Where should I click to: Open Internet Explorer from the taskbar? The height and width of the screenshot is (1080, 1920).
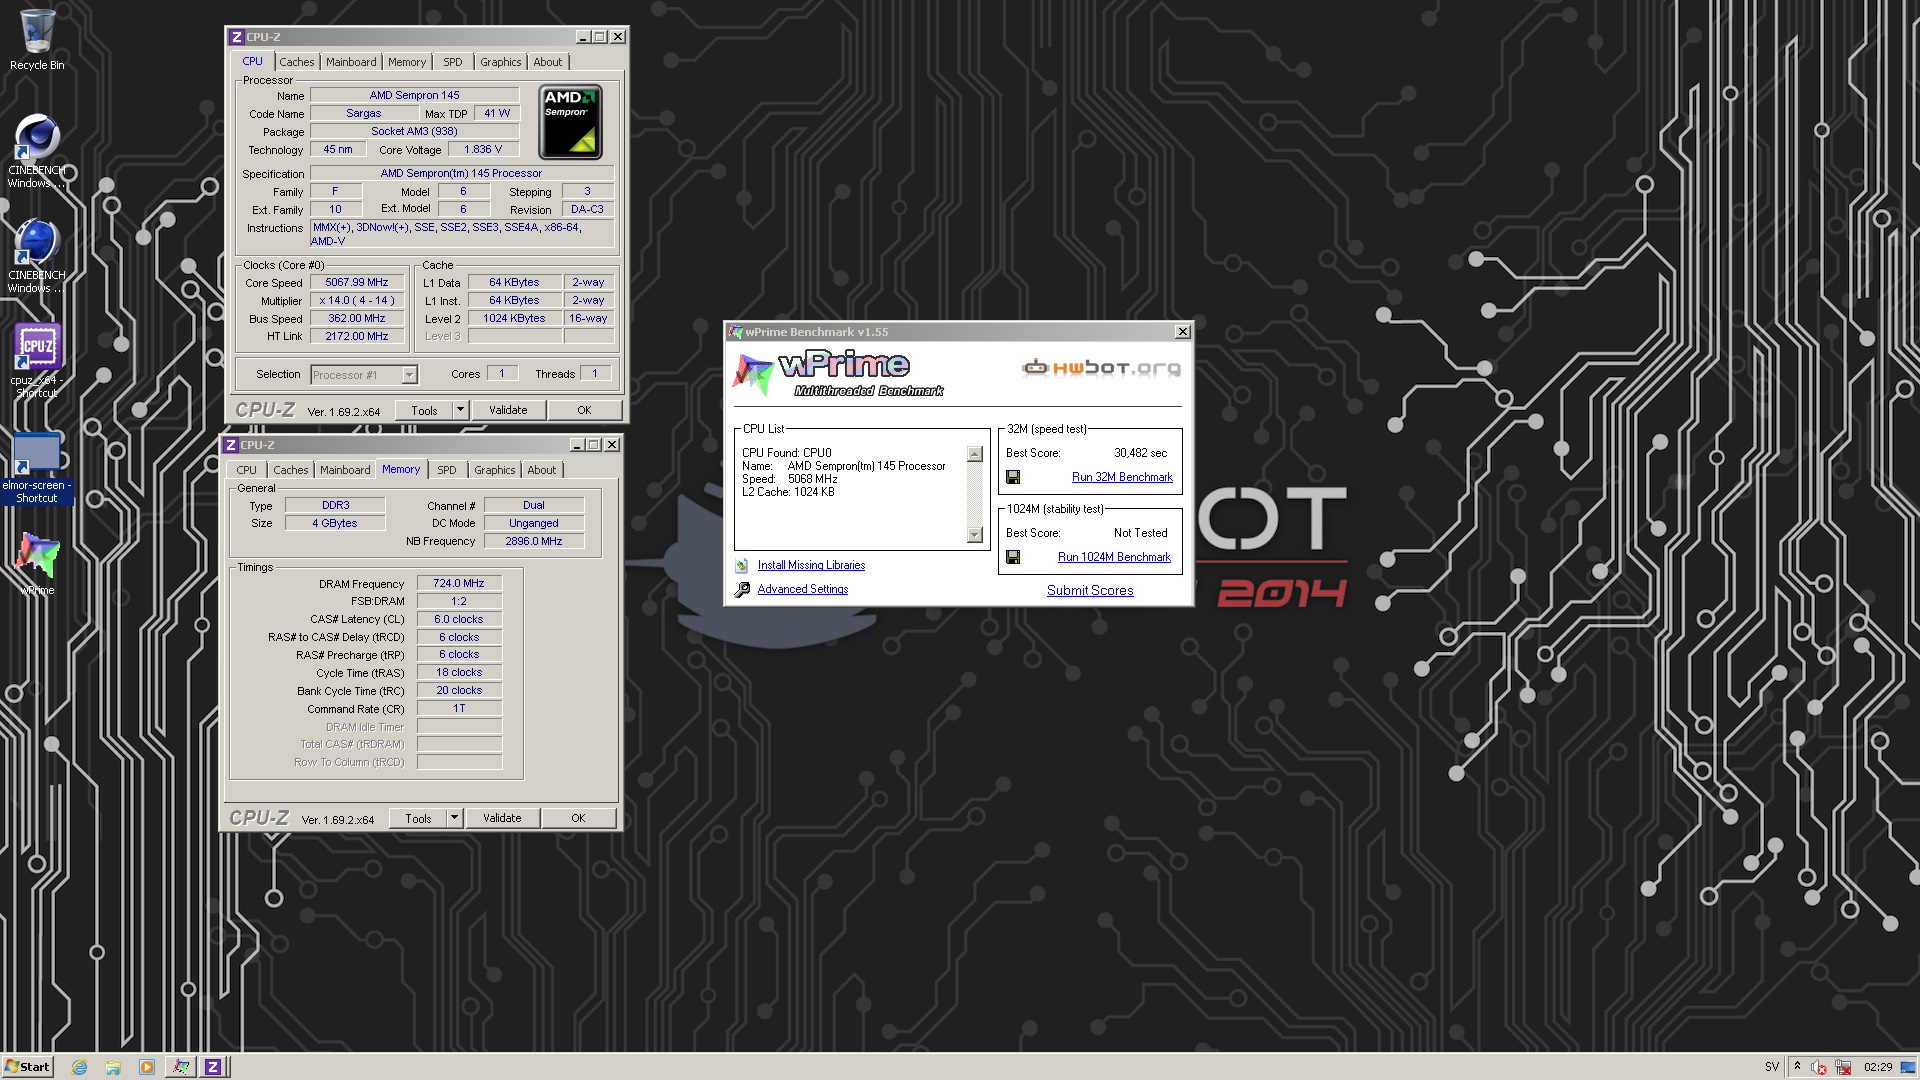click(80, 1067)
